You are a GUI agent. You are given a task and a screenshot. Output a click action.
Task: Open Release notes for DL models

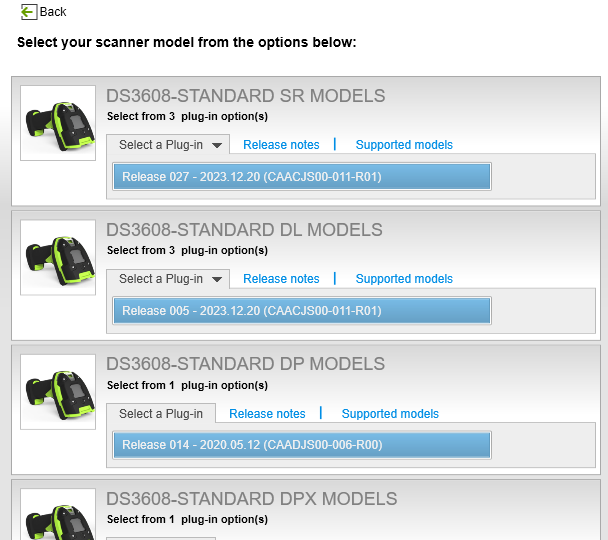(x=281, y=279)
